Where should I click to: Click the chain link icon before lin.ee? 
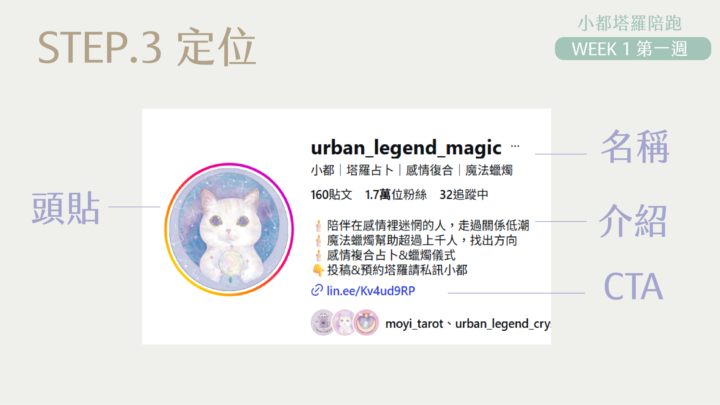point(317,290)
